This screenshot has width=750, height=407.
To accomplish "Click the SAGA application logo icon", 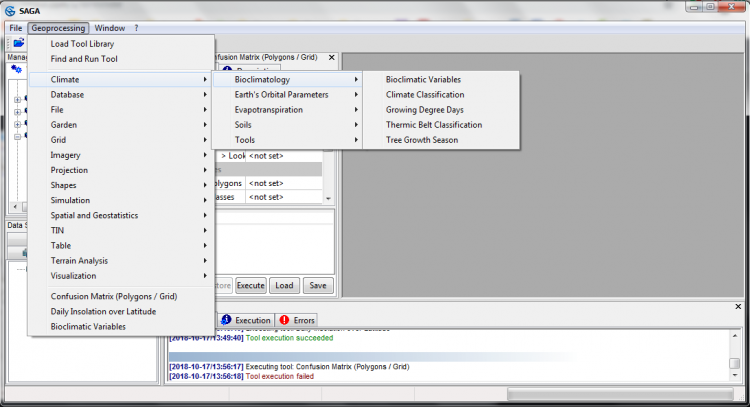I will (x=10, y=11).
